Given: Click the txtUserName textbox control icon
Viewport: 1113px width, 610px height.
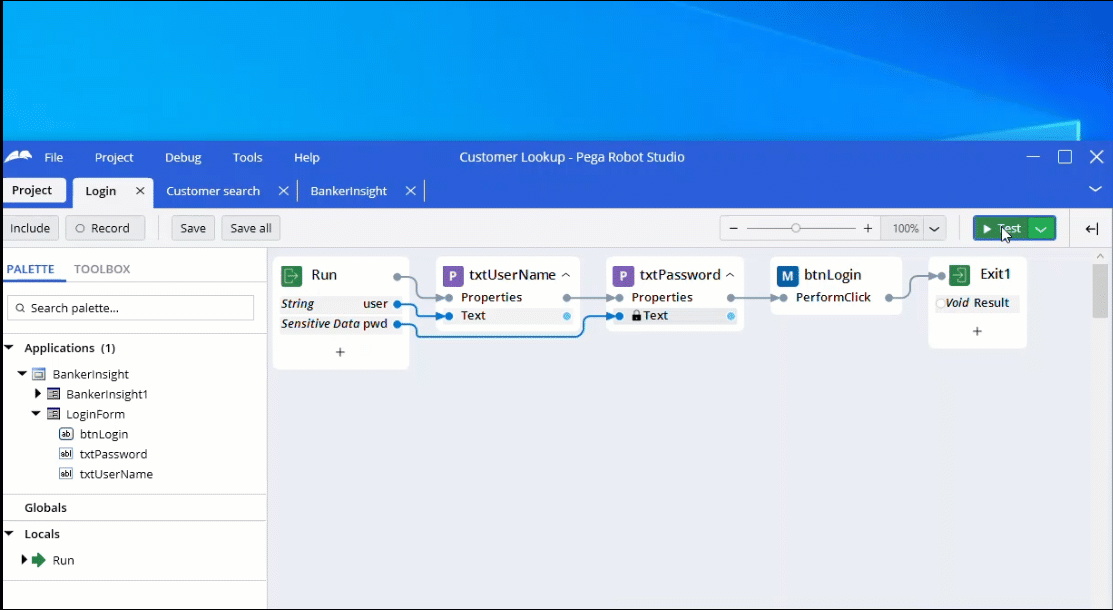Looking at the screenshot, I should [66, 474].
